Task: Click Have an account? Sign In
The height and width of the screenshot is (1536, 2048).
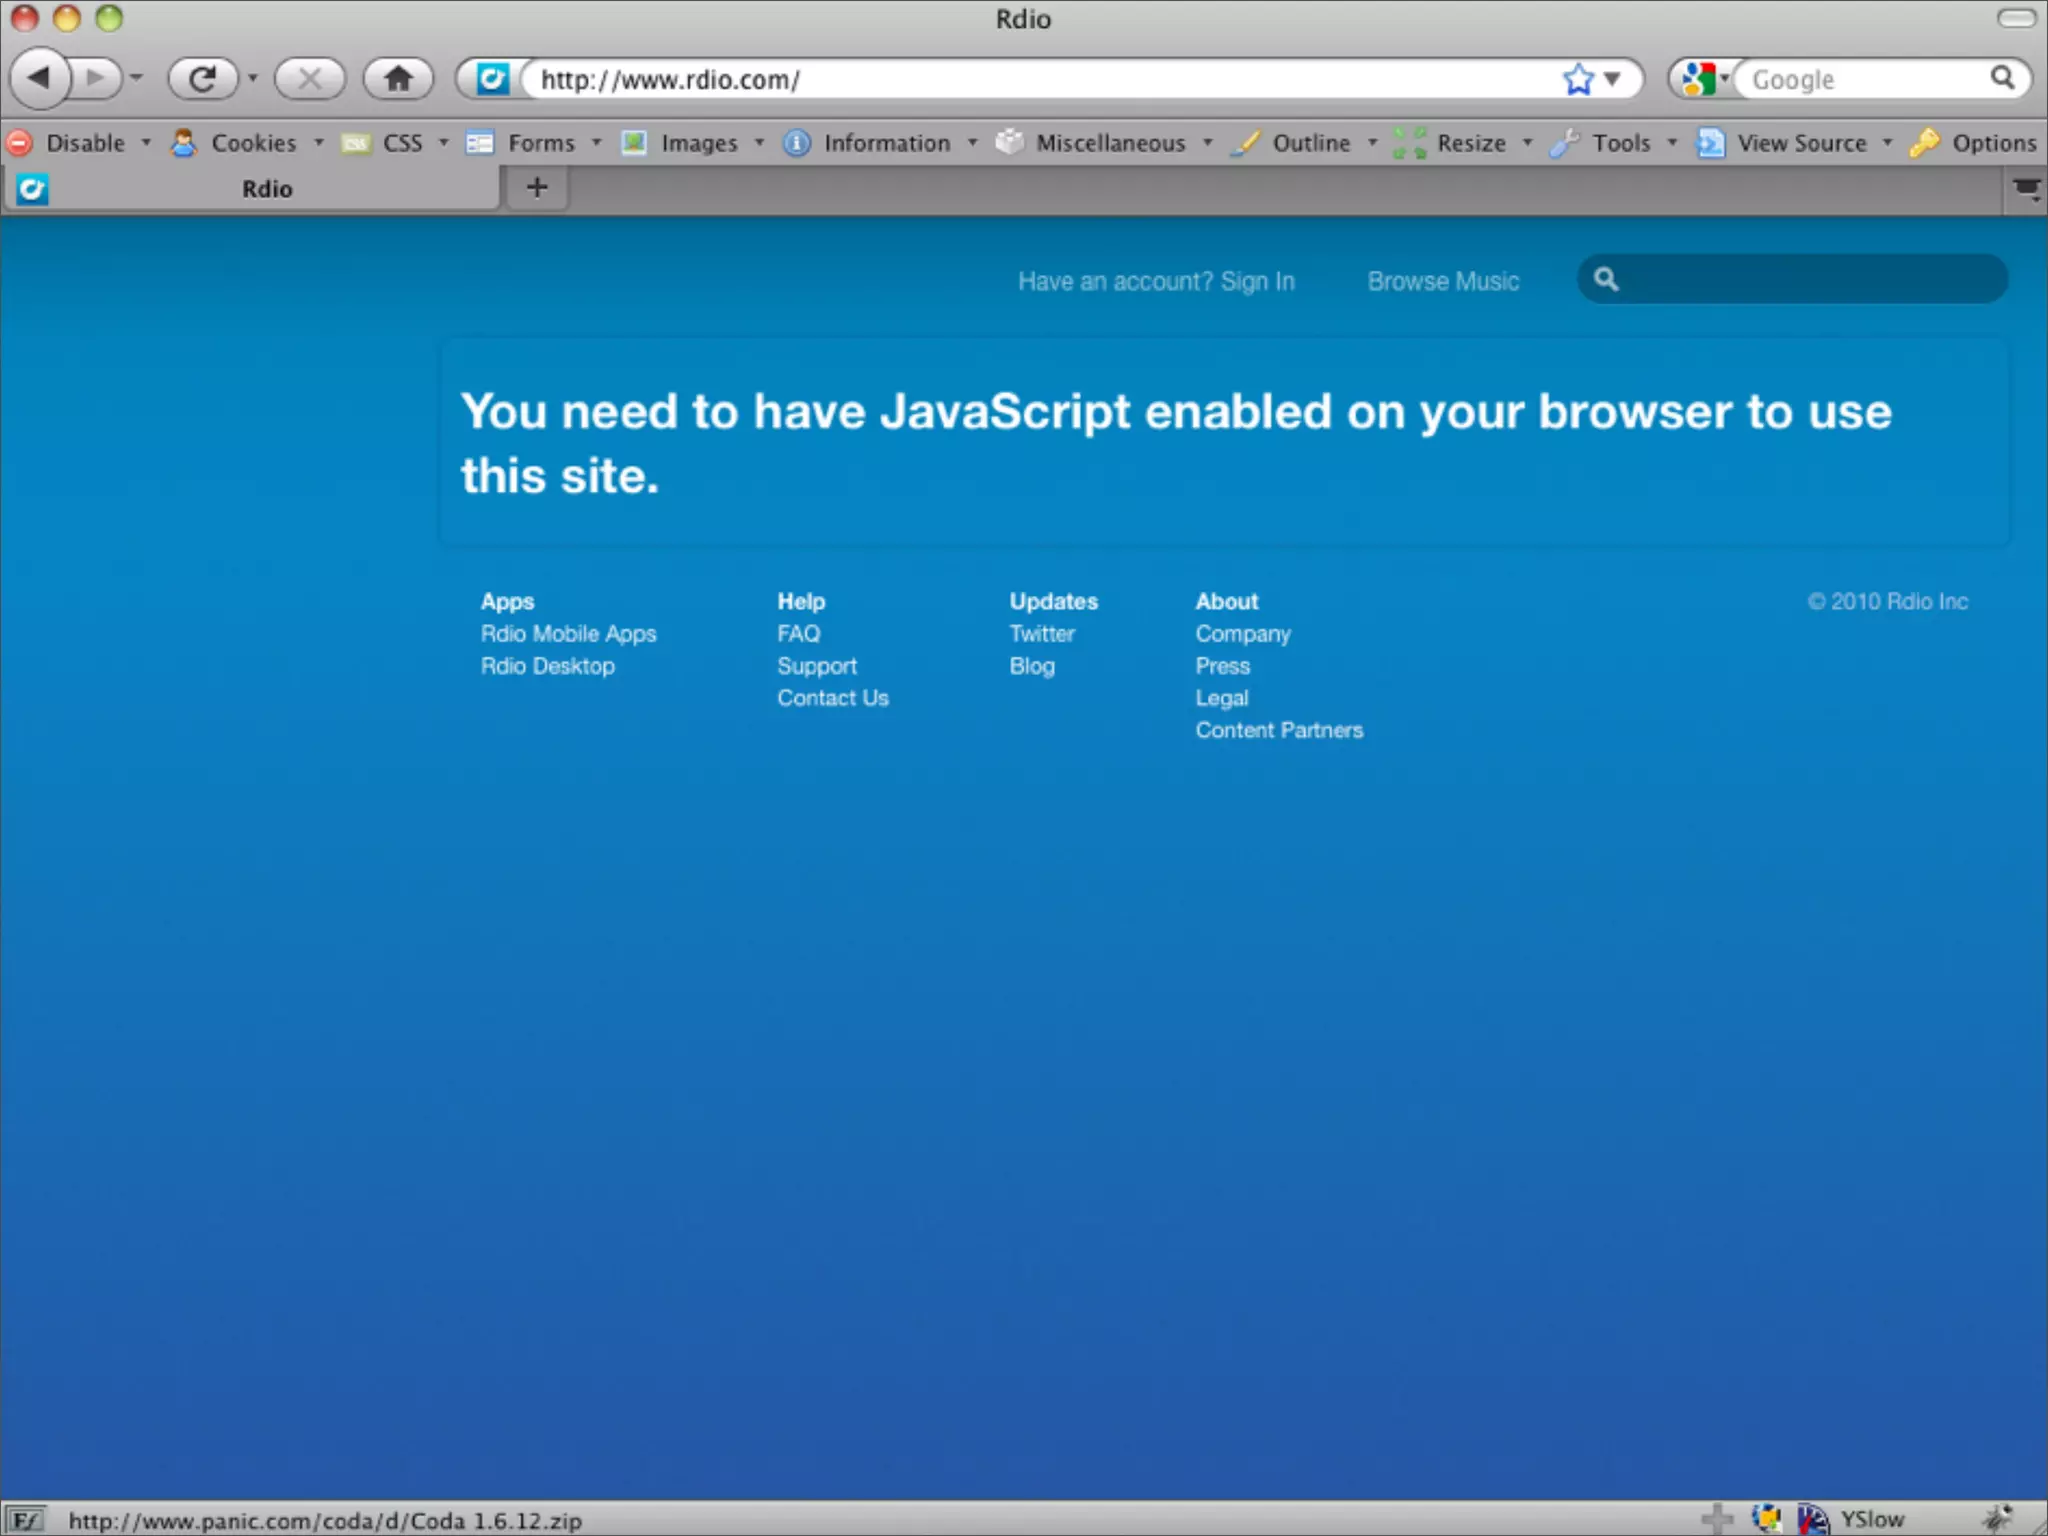Action: 1156,282
